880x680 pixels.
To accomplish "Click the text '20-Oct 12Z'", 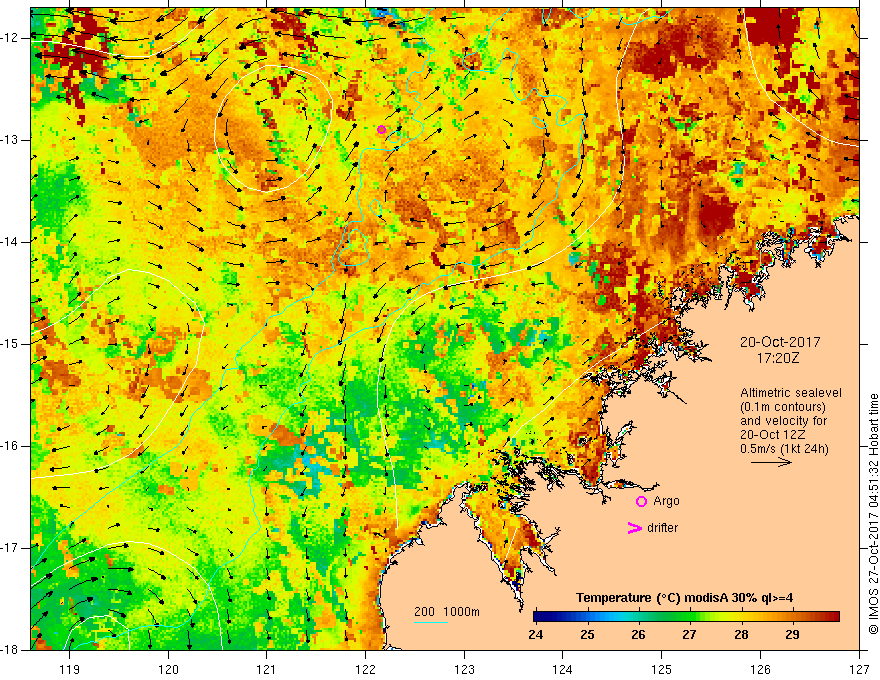I will point(771,435).
